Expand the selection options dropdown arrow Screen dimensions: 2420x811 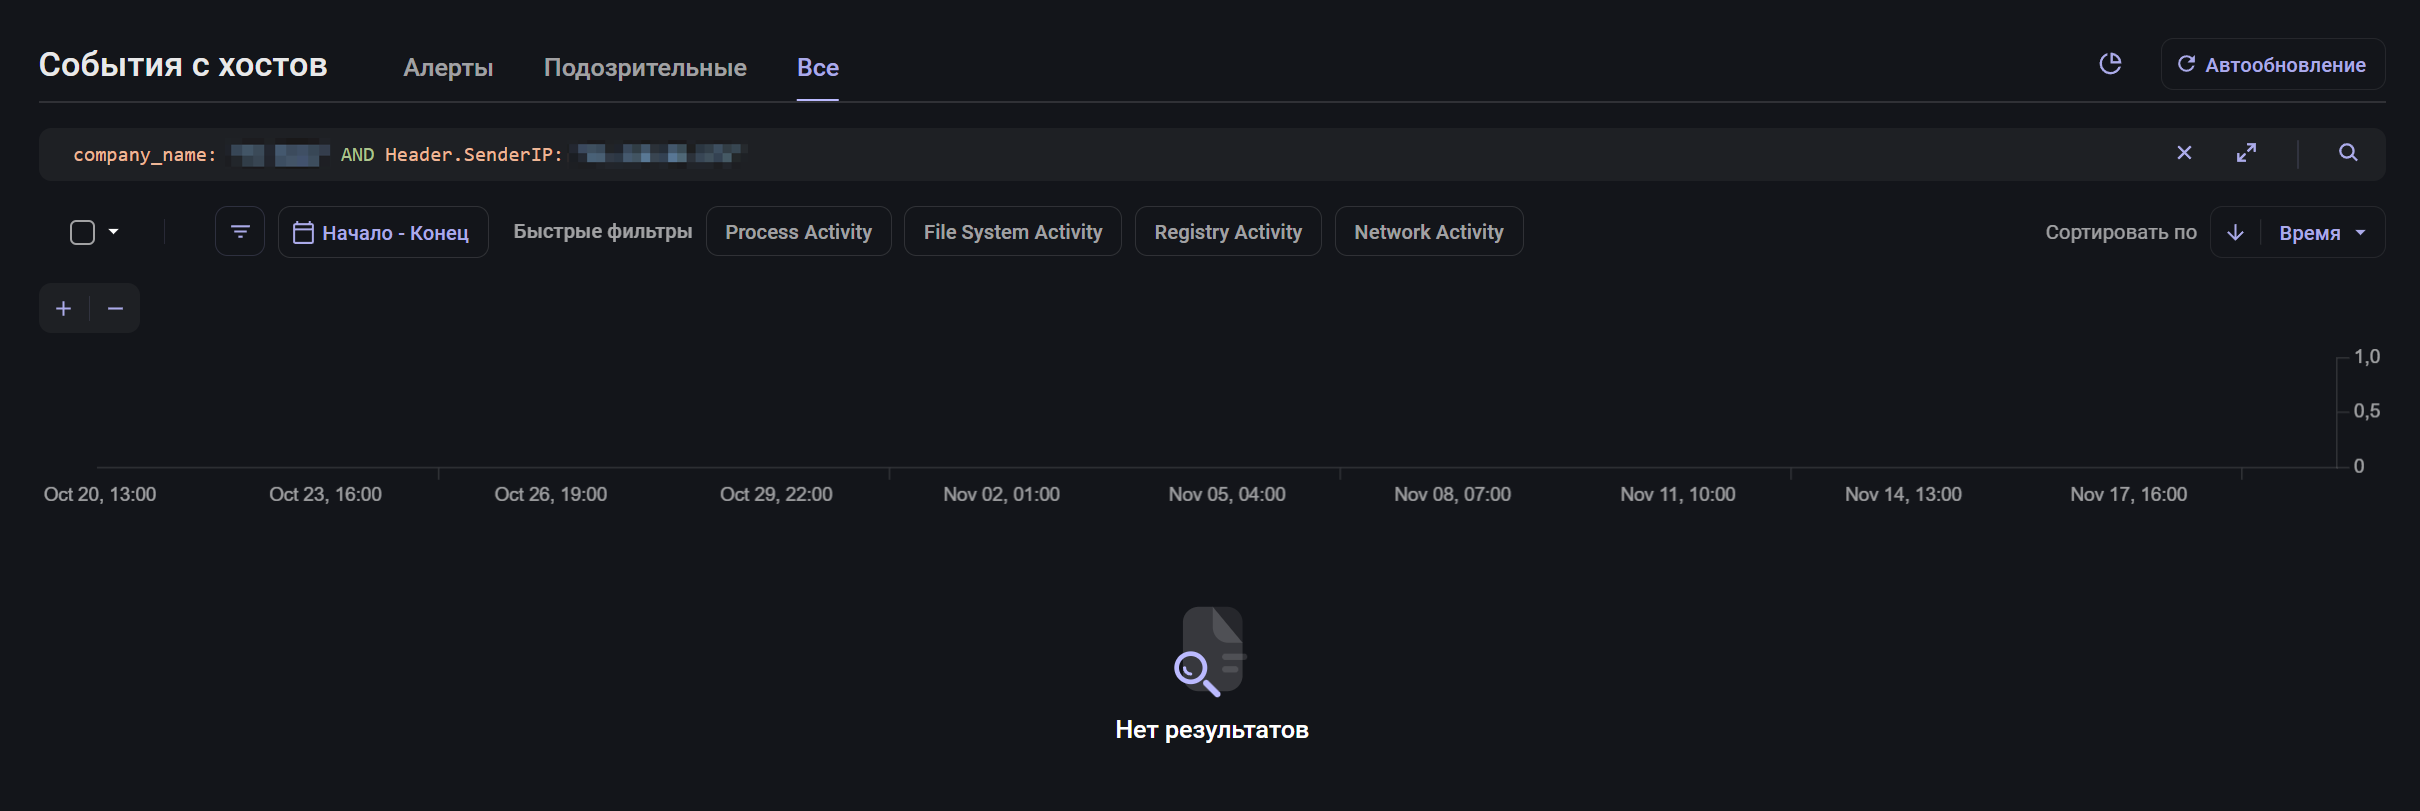click(x=114, y=232)
